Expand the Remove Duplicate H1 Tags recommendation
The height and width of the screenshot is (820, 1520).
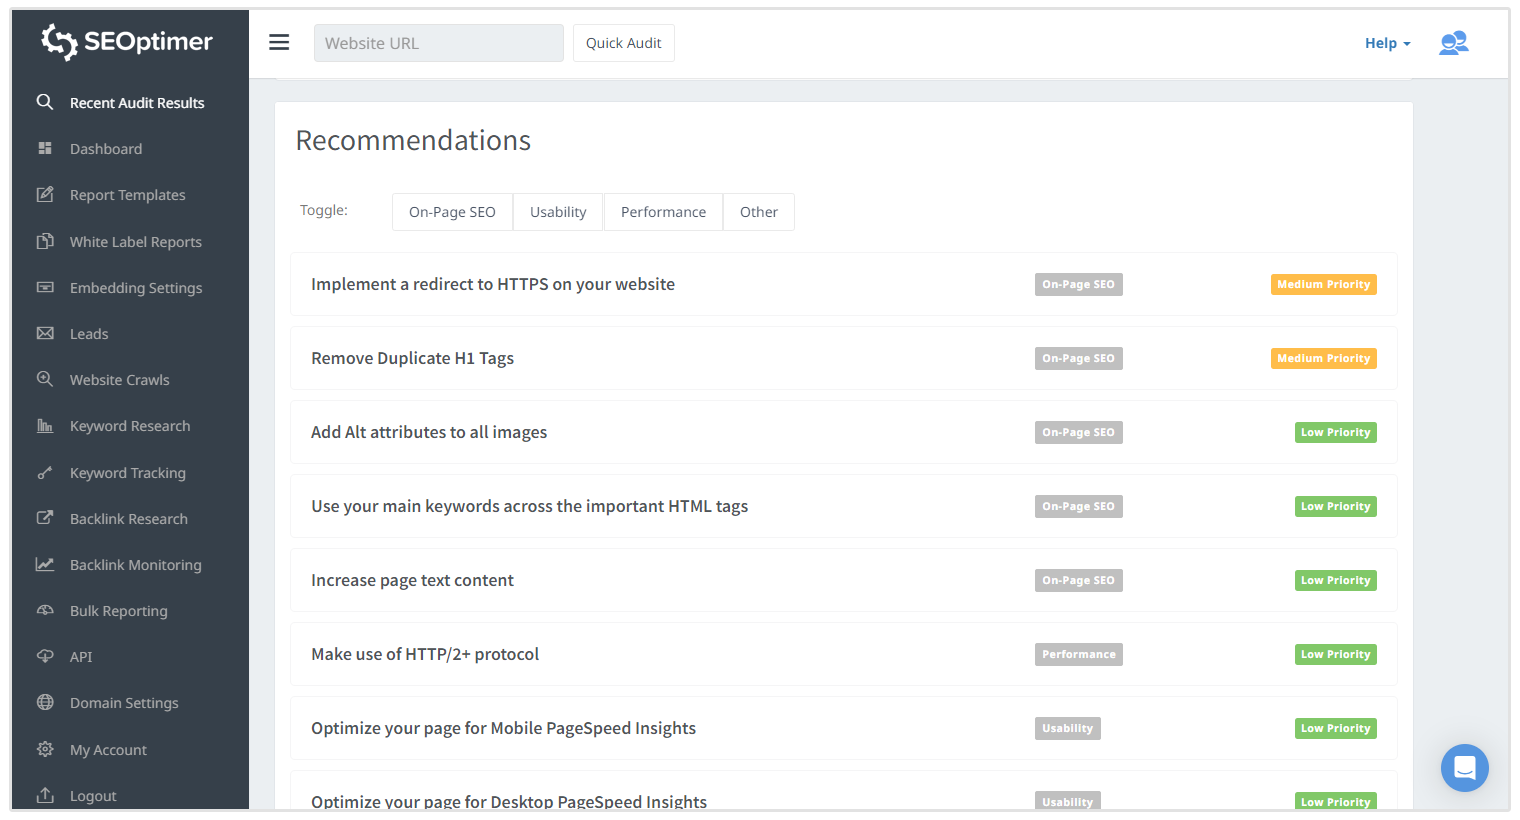[x=412, y=358]
